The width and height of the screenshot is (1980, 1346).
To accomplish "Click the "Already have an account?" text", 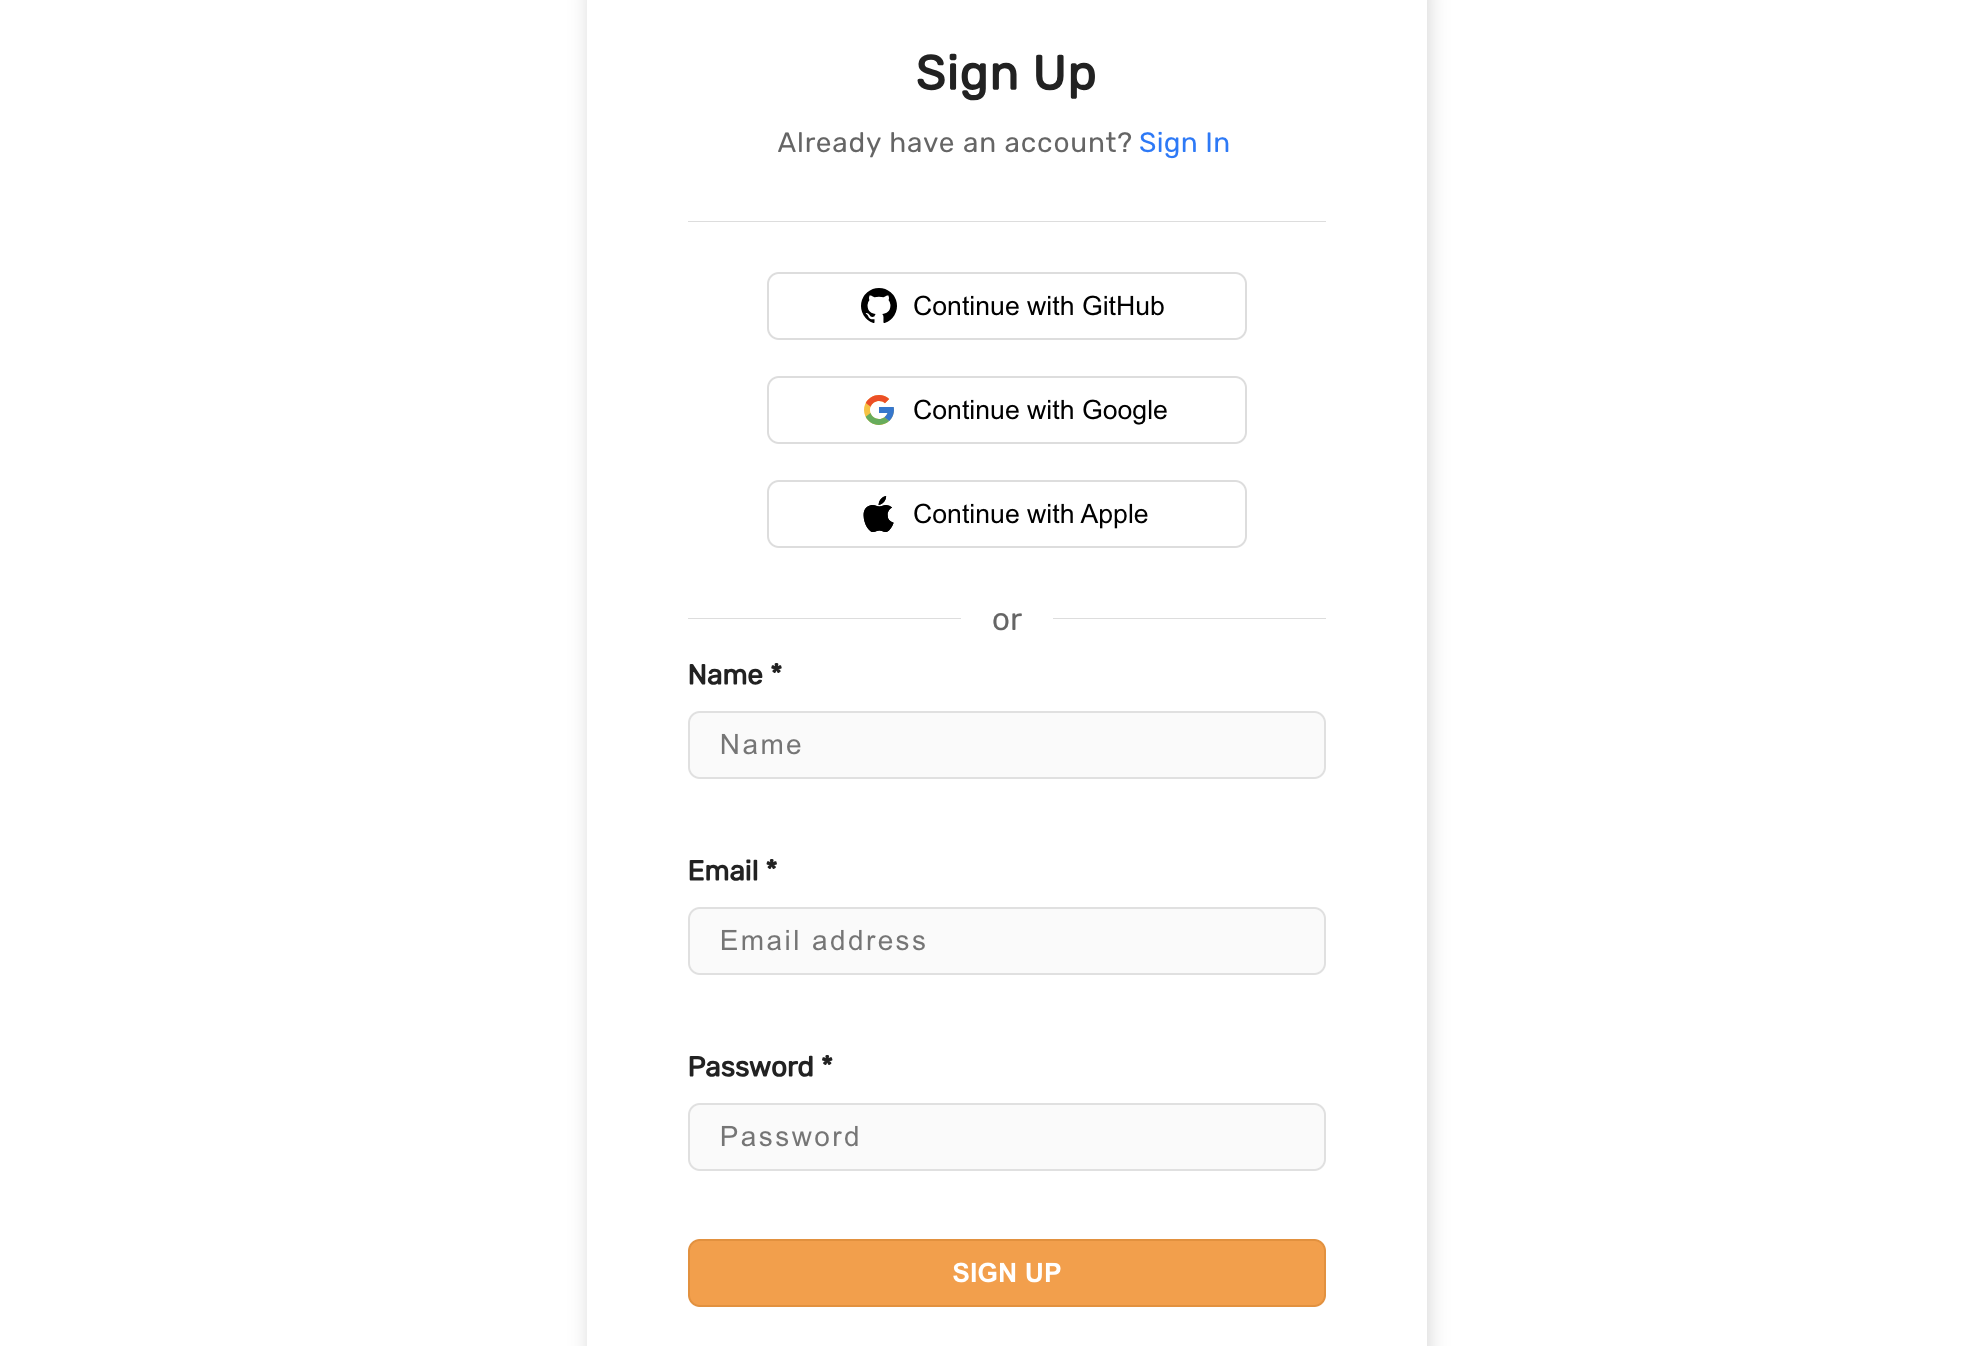I will click(x=953, y=142).
